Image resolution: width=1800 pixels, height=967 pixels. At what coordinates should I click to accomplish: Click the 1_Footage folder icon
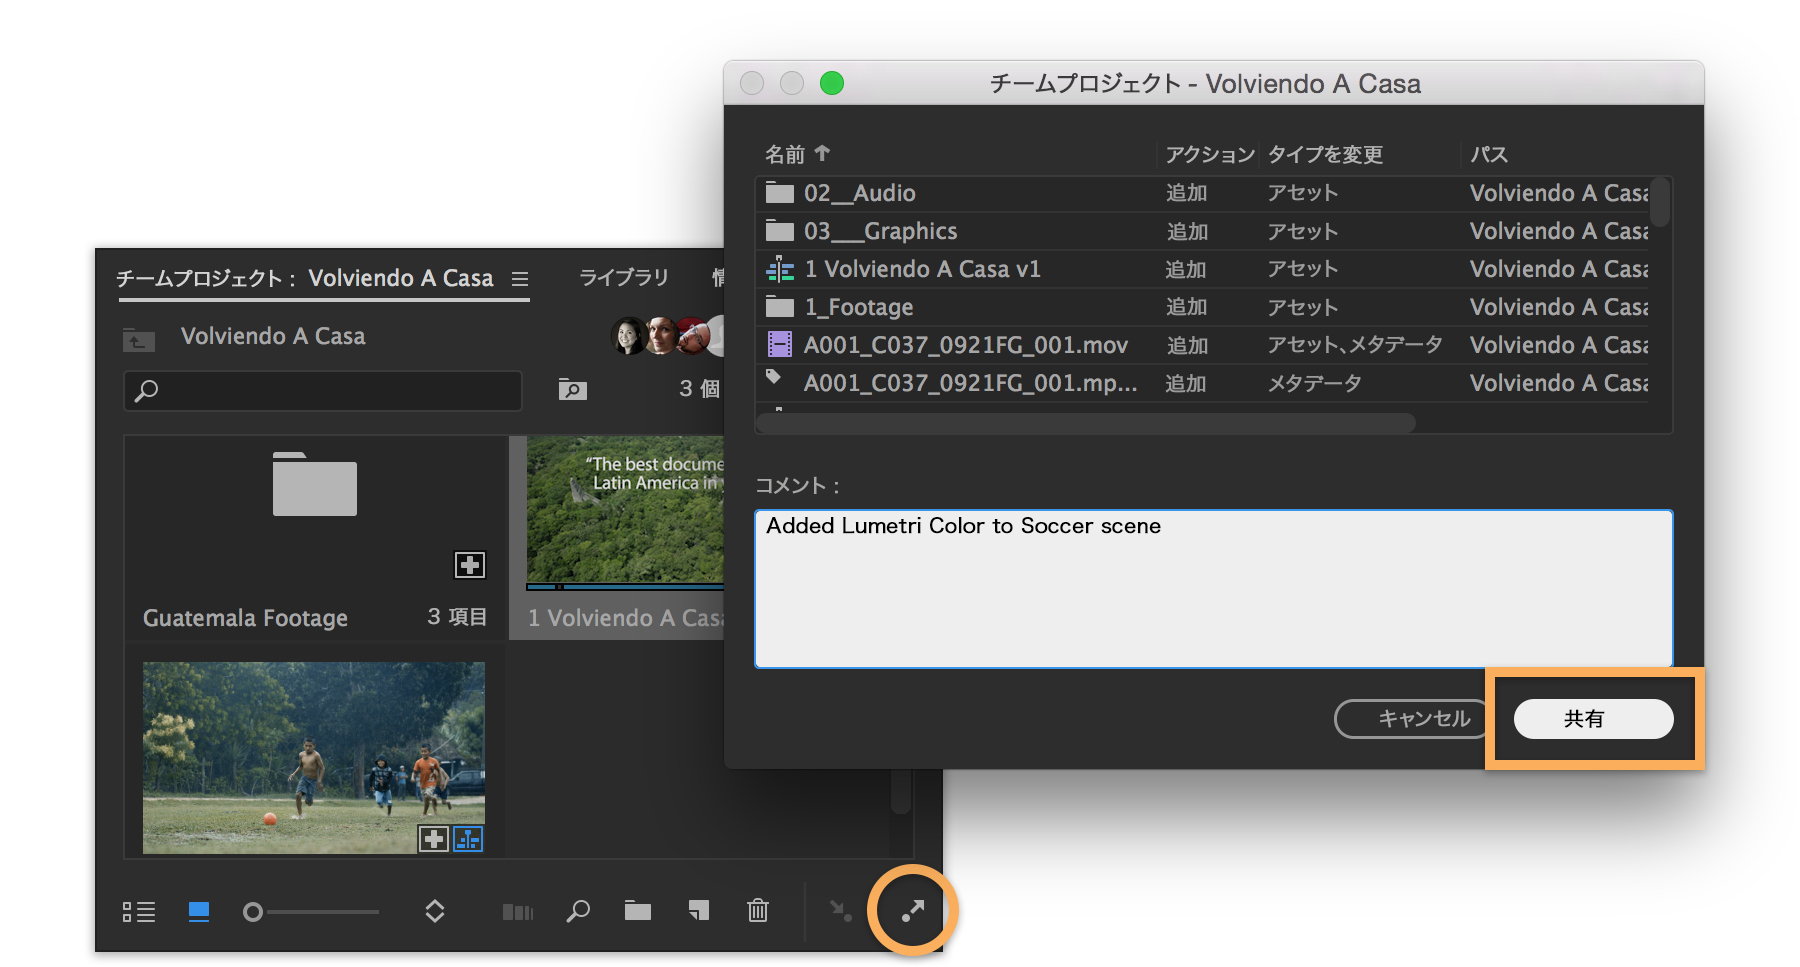point(780,307)
